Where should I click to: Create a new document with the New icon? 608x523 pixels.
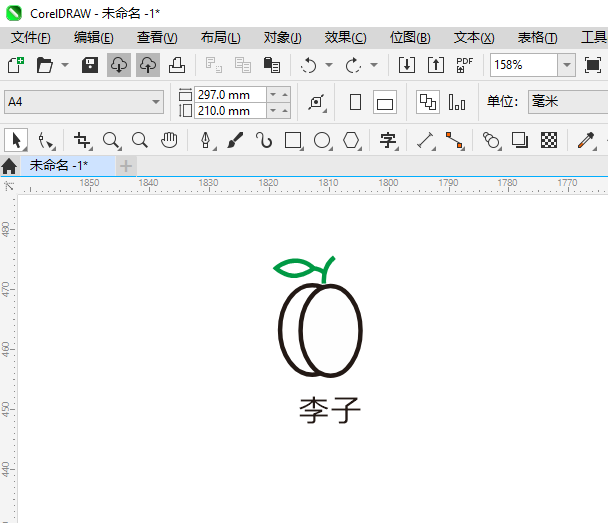coord(16,65)
